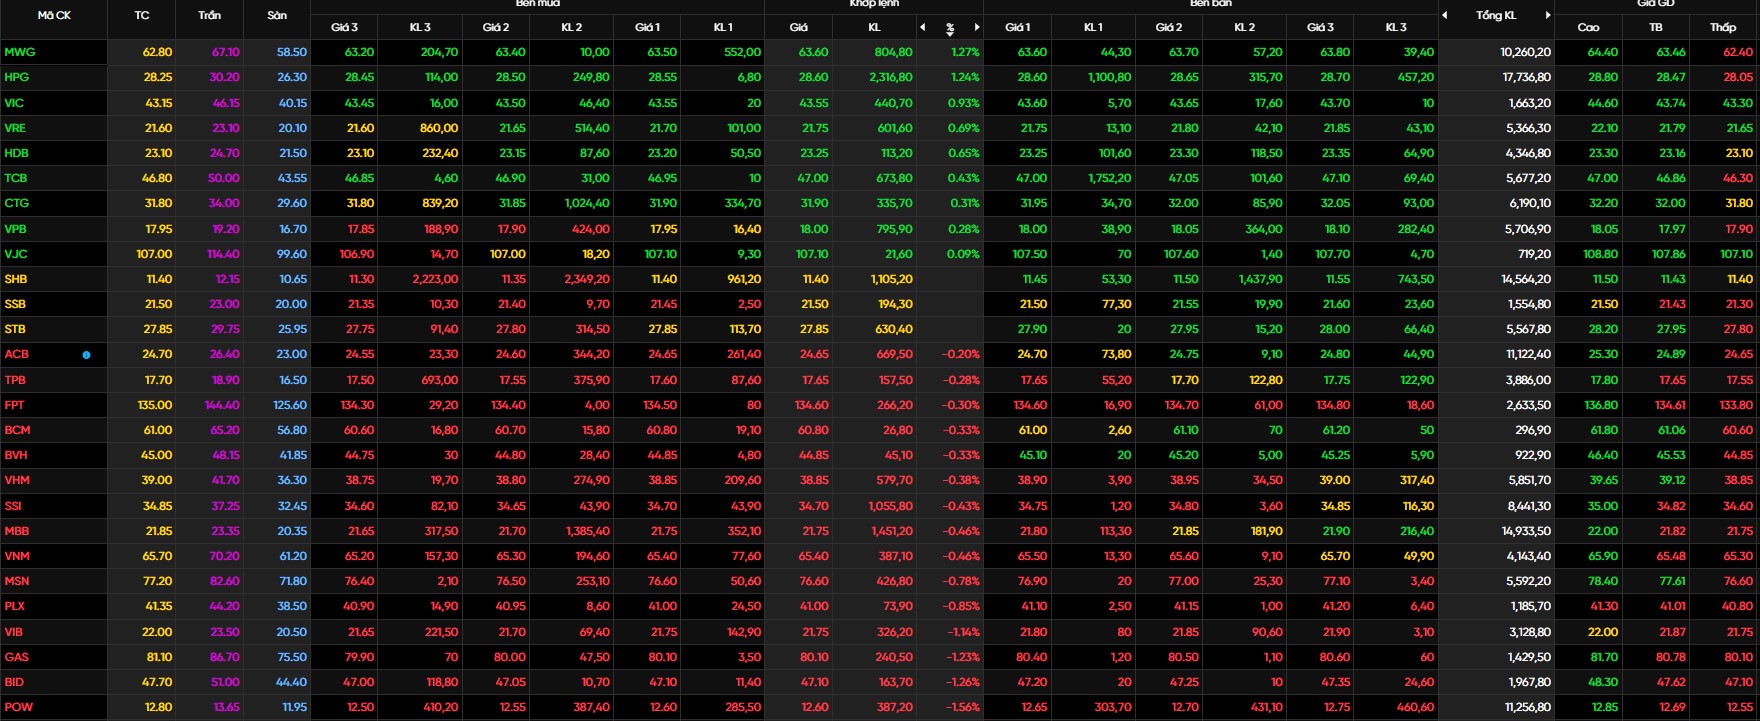This screenshot has width=1760, height=721.
Task: Open the VJC stock symbol
Action: 15,254
